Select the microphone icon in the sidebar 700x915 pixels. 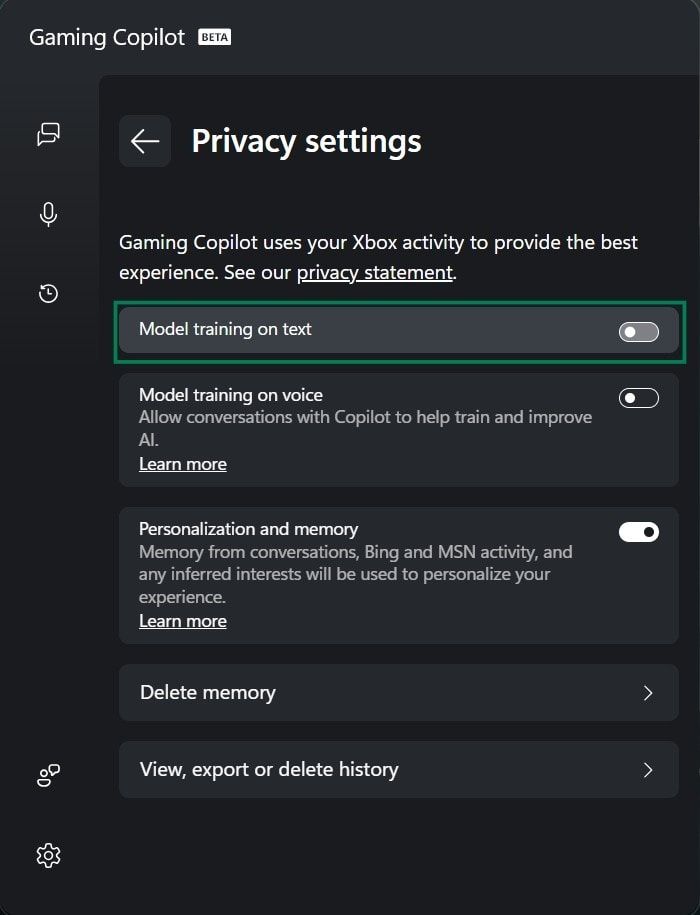coord(48,214)
